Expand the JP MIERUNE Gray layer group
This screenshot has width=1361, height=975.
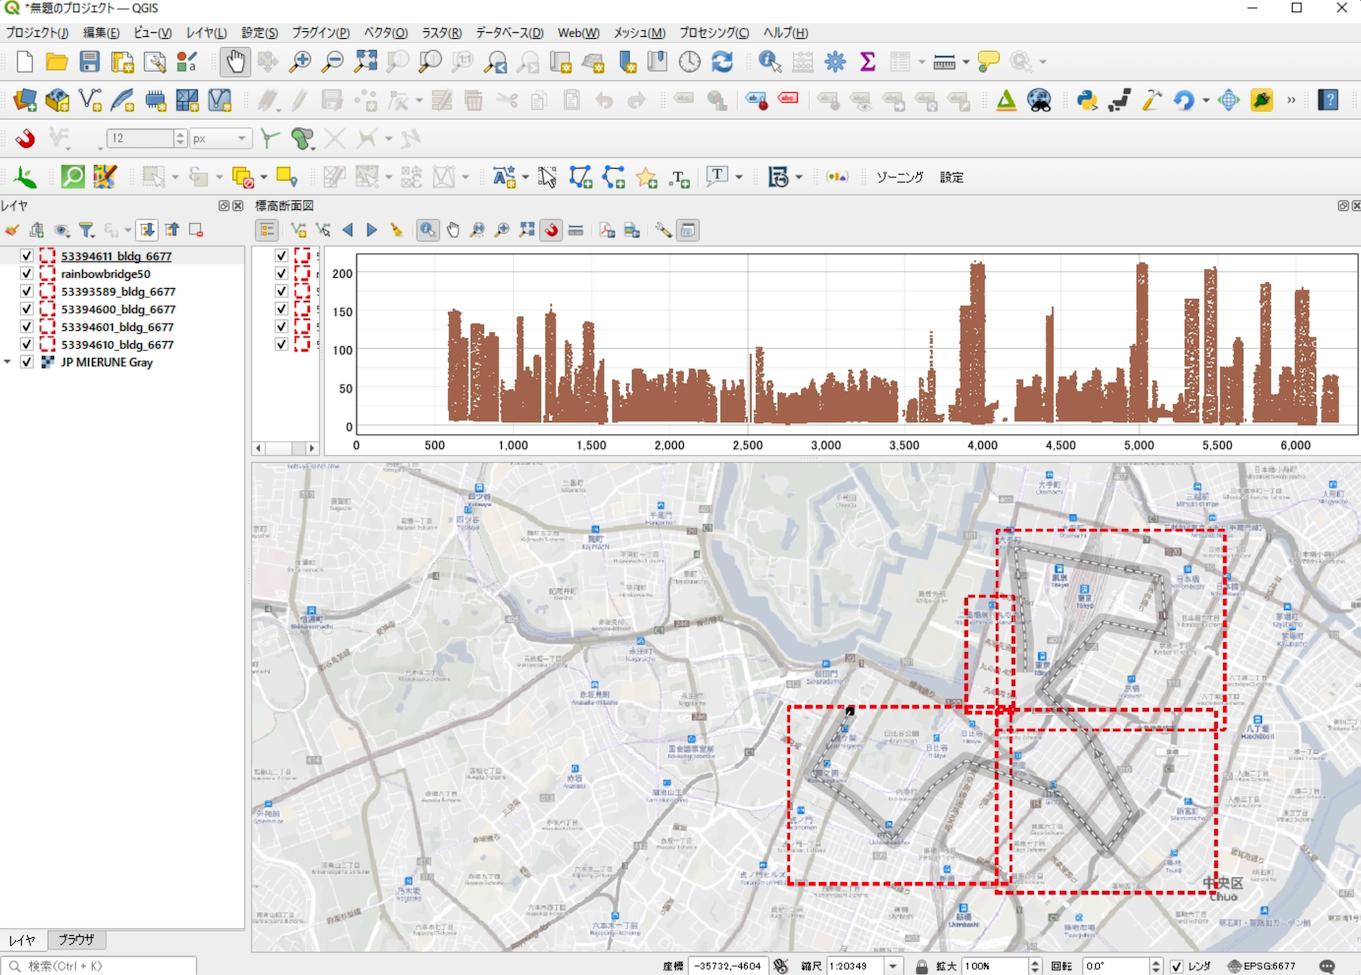[8, 363]
